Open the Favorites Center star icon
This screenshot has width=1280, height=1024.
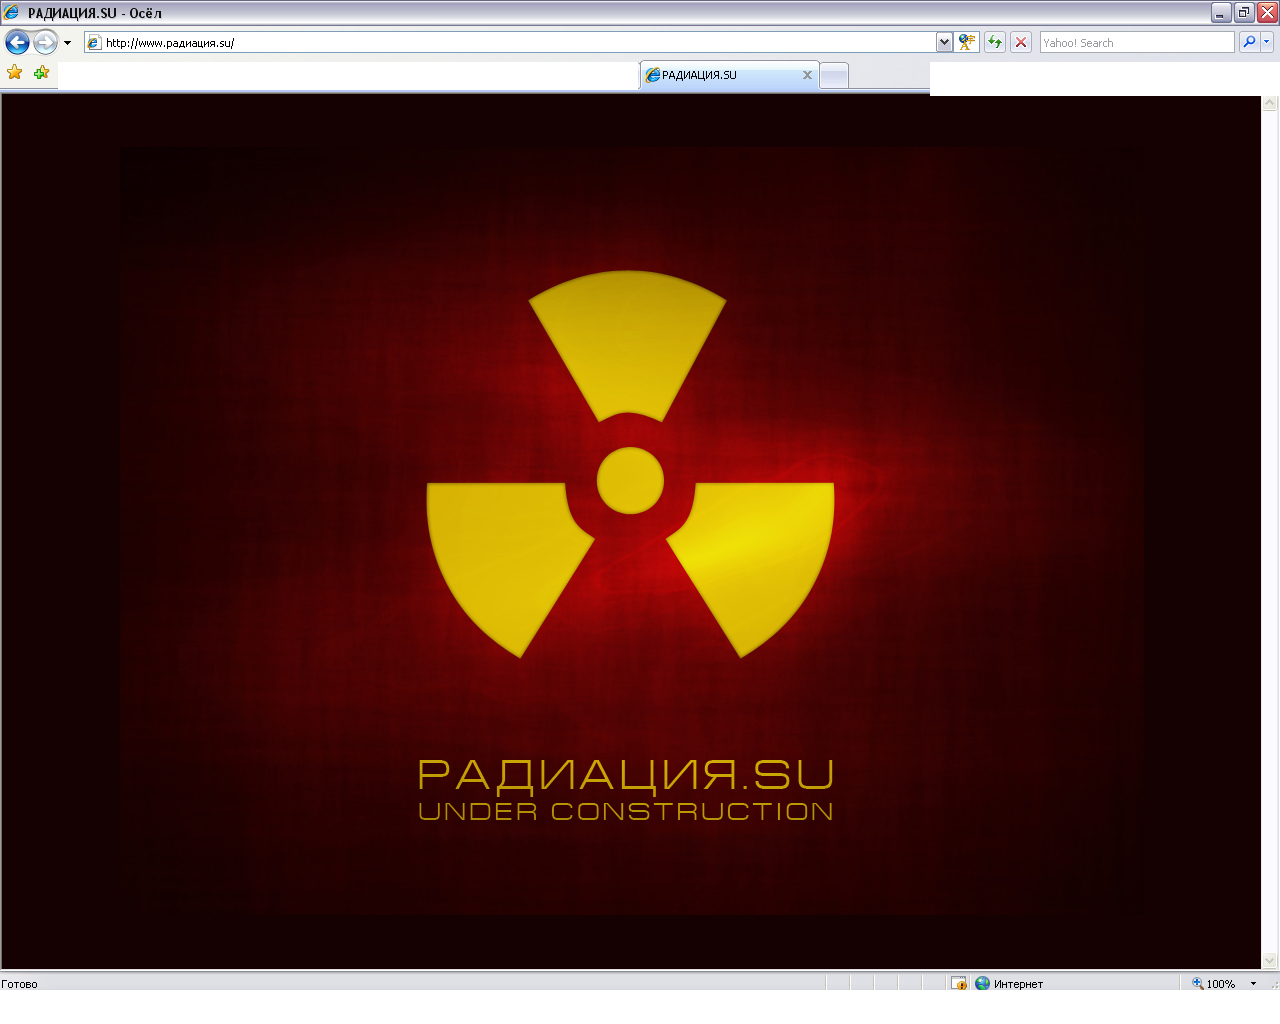14,73
